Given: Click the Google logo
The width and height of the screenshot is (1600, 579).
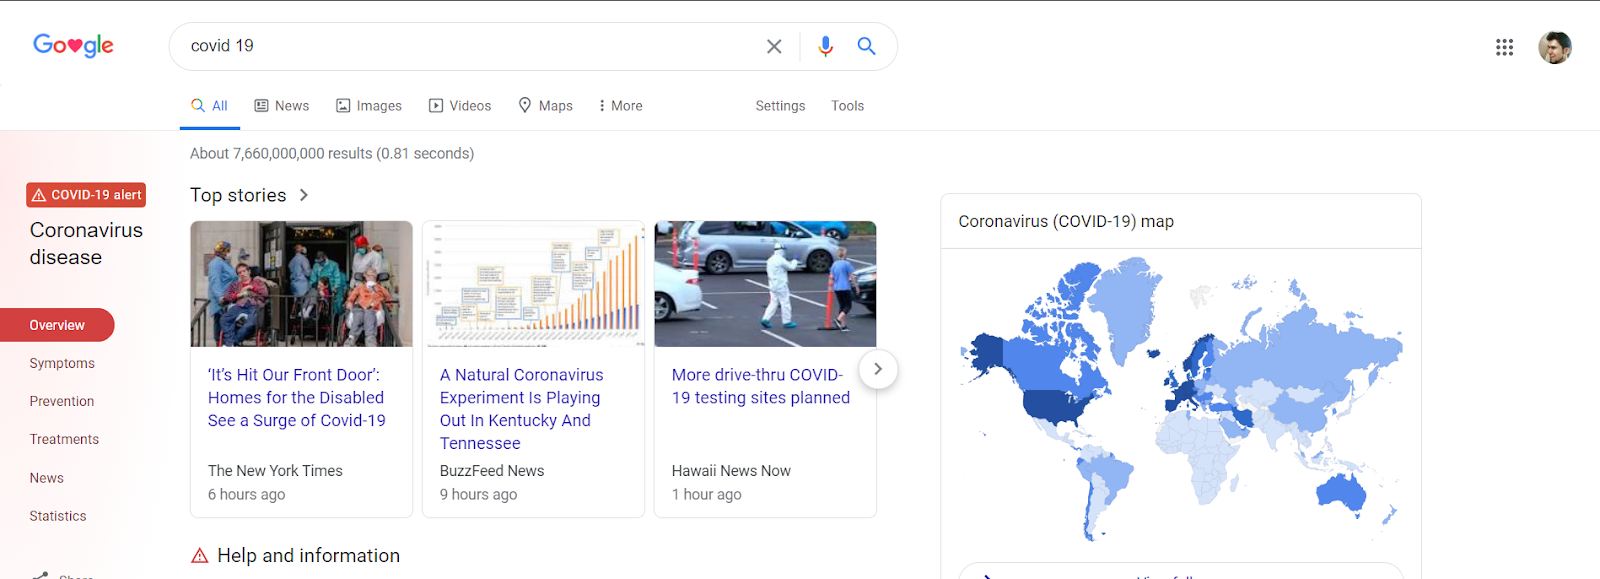Looking at the screenshot, I should [73, 45].
